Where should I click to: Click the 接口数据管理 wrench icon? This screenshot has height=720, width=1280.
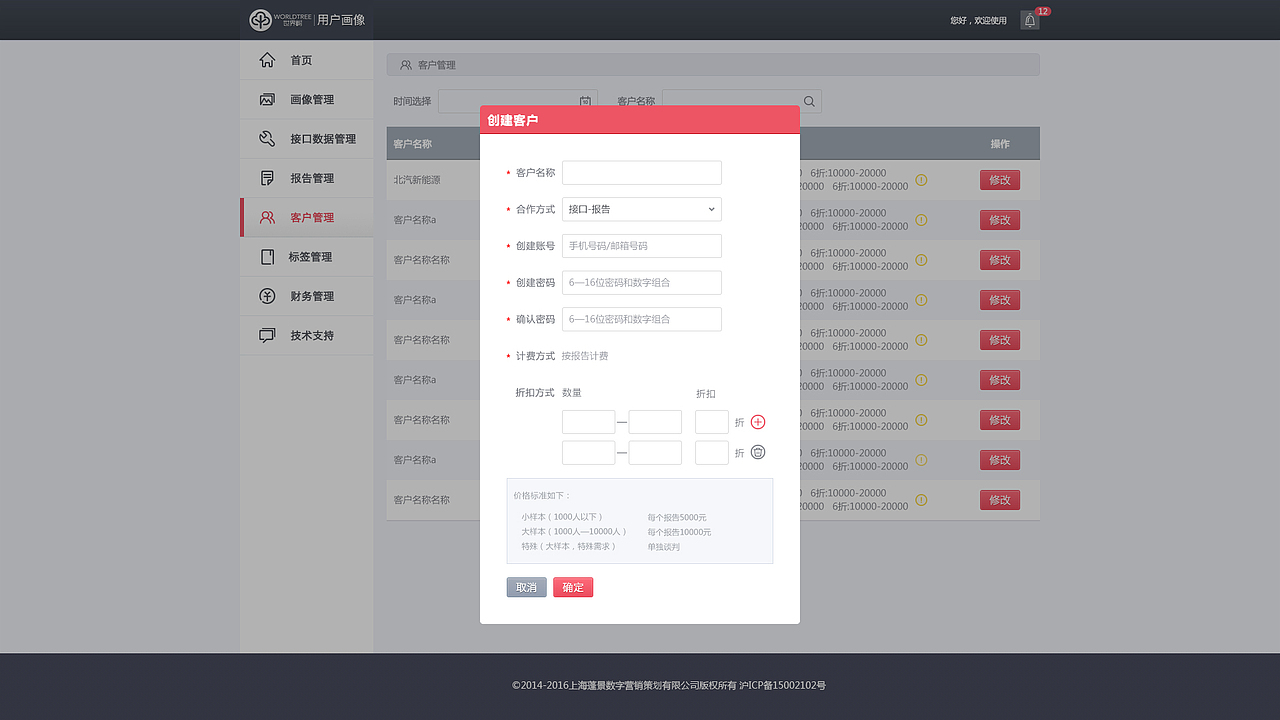pyautogui.click(x=266, y=138)
